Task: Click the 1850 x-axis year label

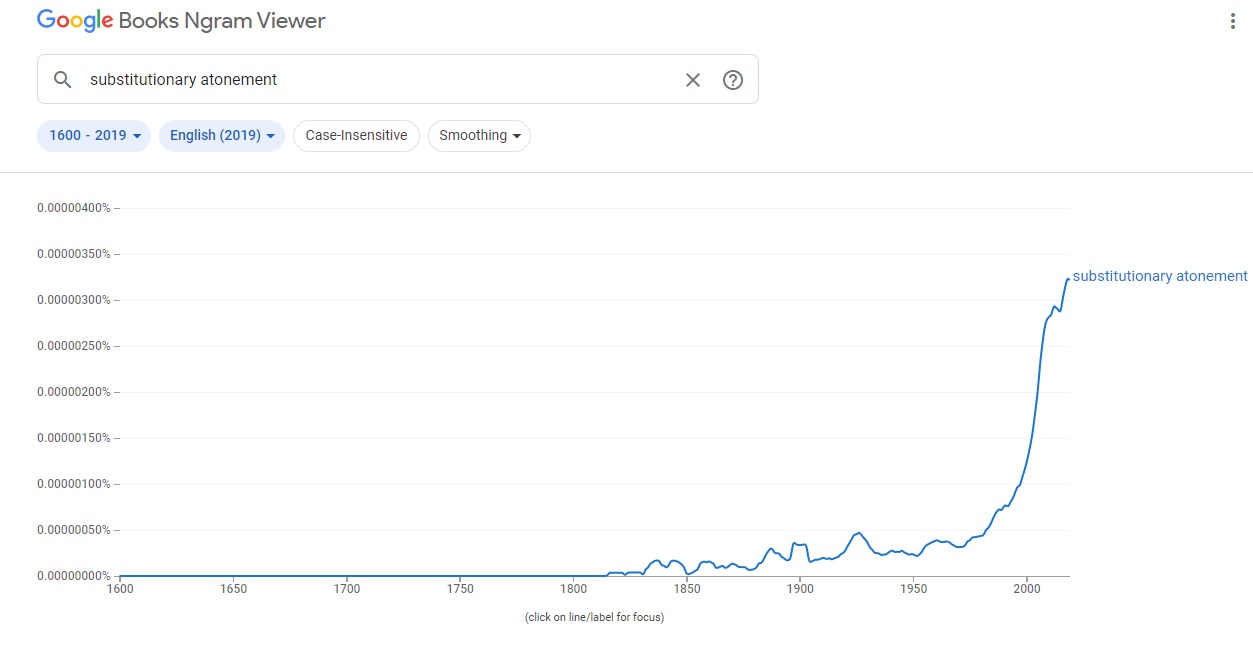Action: [x=686, y=590]
